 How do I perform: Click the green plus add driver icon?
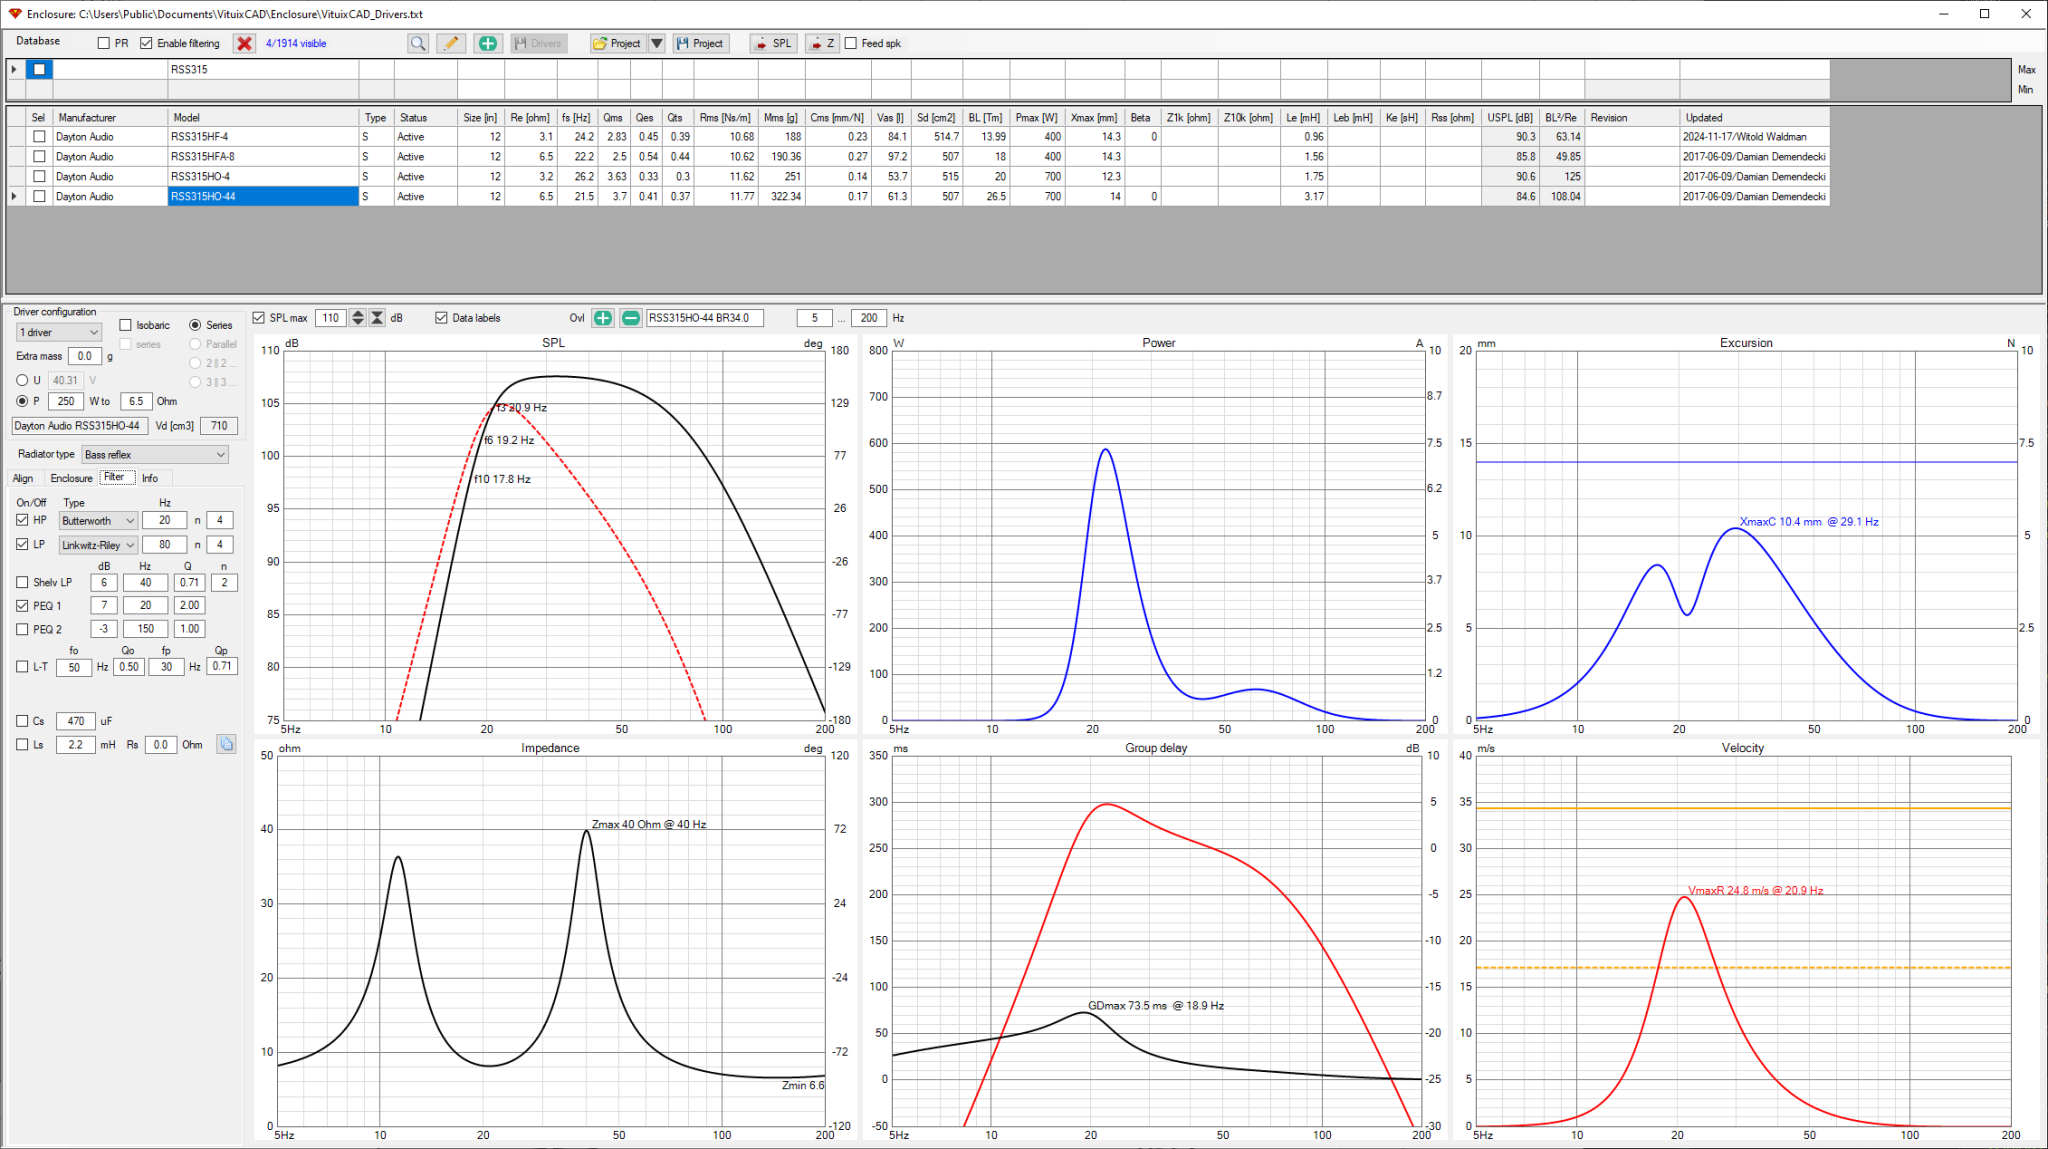487,43
